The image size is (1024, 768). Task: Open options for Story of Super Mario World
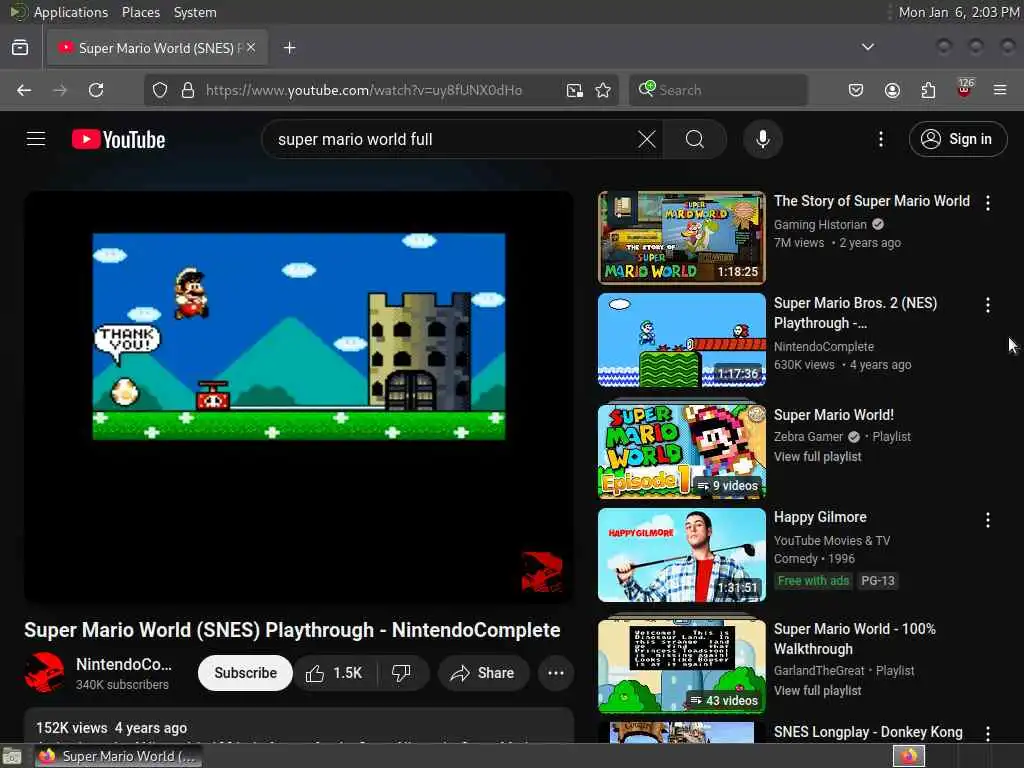click(x=987, y=203)
